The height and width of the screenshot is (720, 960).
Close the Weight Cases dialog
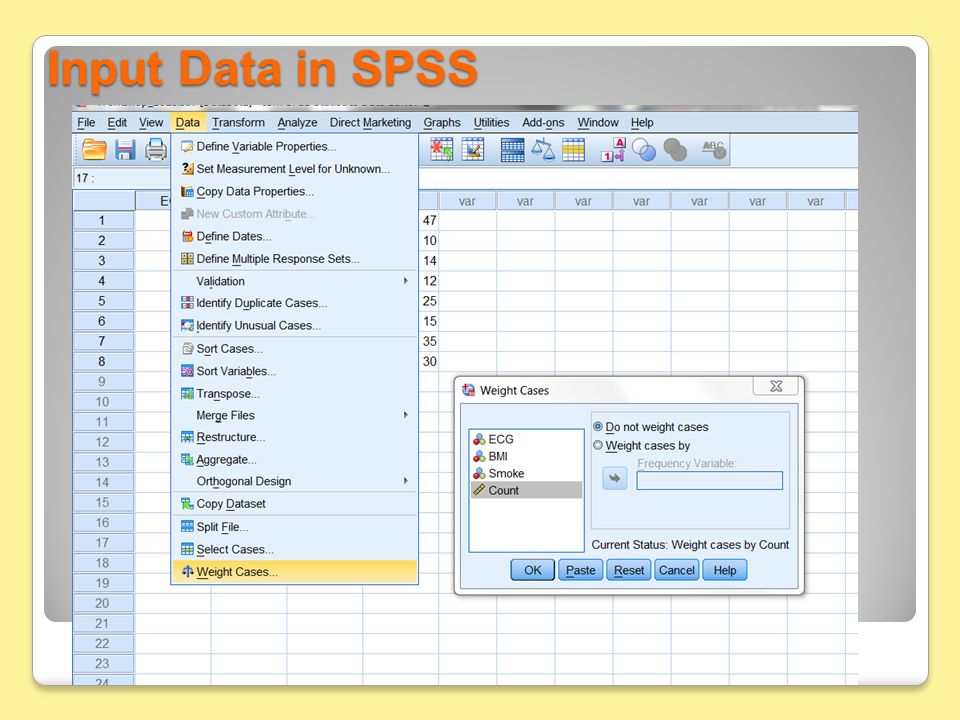pos(776,386)
